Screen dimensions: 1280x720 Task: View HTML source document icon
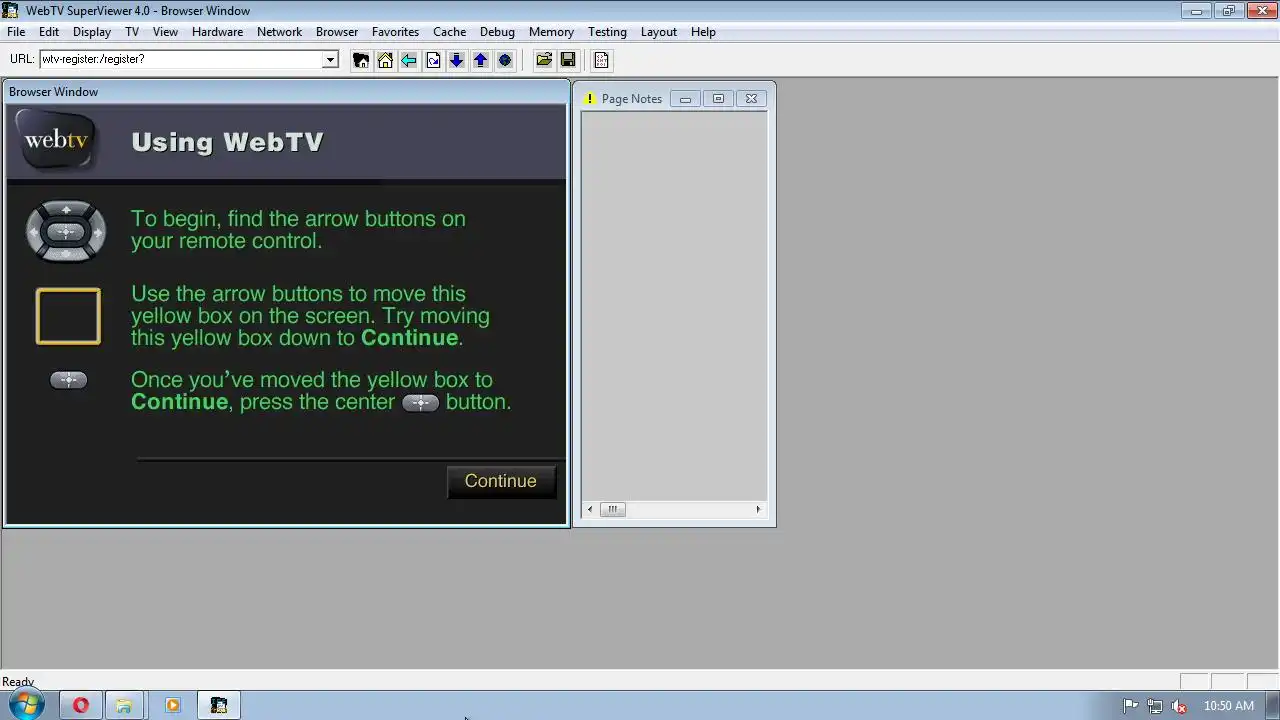click(x=601, y=60)
